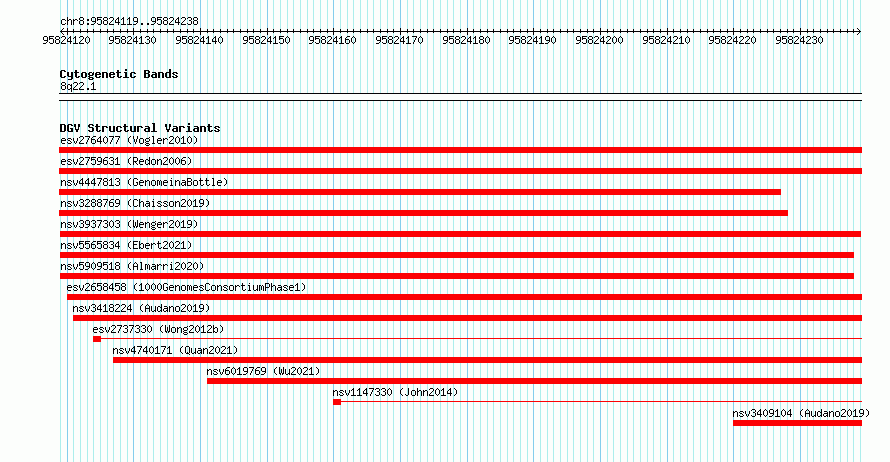
Task: Click the red bar of nsv6019769
Action: 535,381
